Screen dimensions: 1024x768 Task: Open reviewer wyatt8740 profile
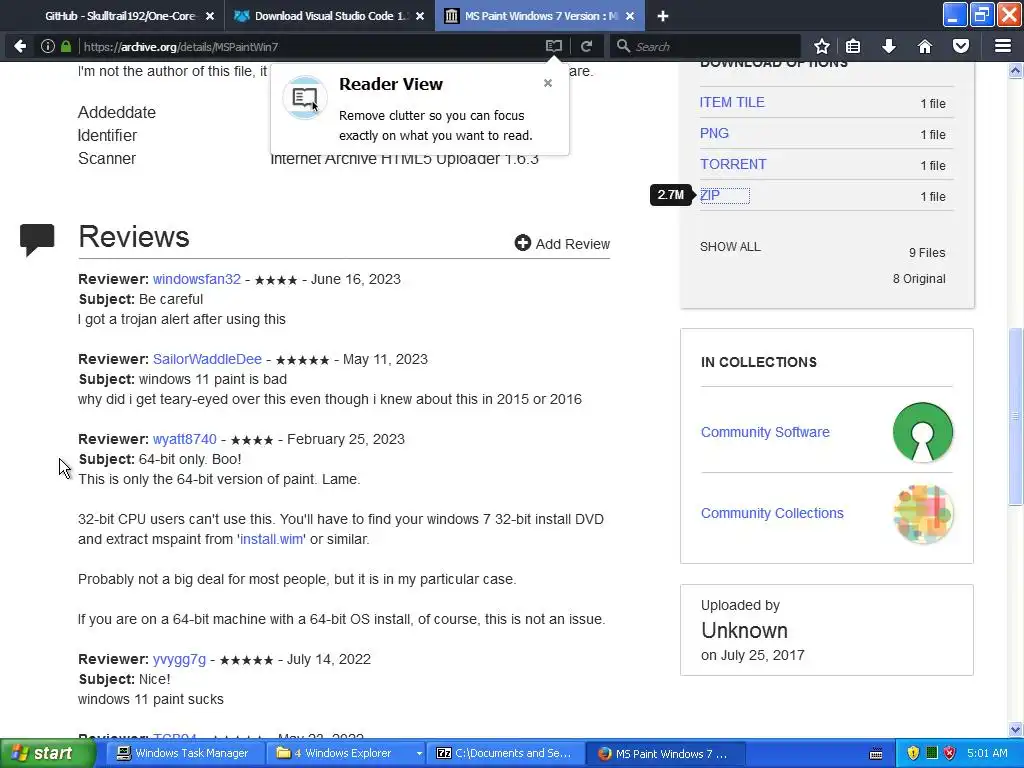(184, 440)
